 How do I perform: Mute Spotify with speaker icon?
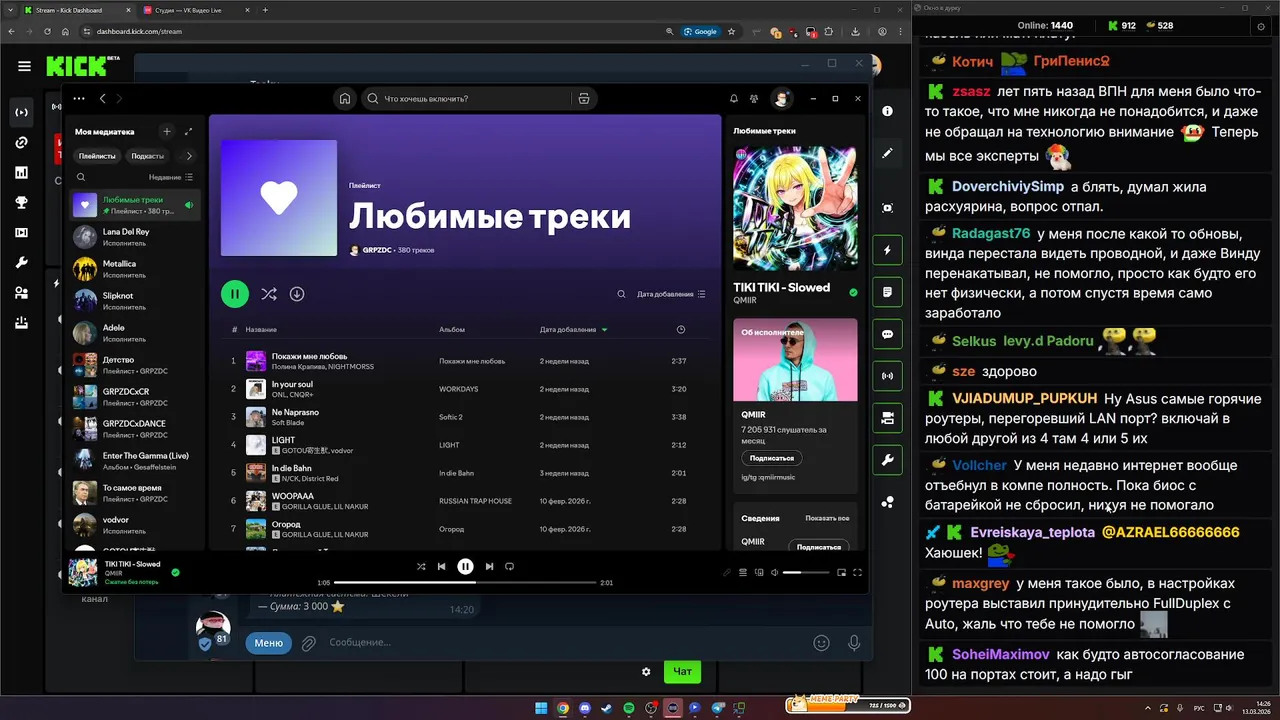(x=773, y=572)
